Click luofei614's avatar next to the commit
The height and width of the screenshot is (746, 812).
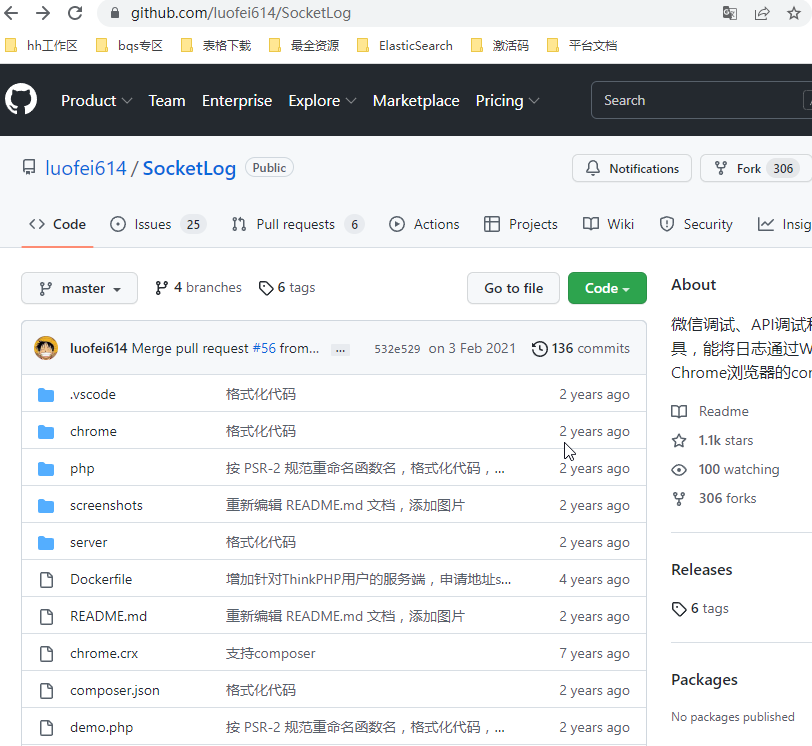click(45, 348)
